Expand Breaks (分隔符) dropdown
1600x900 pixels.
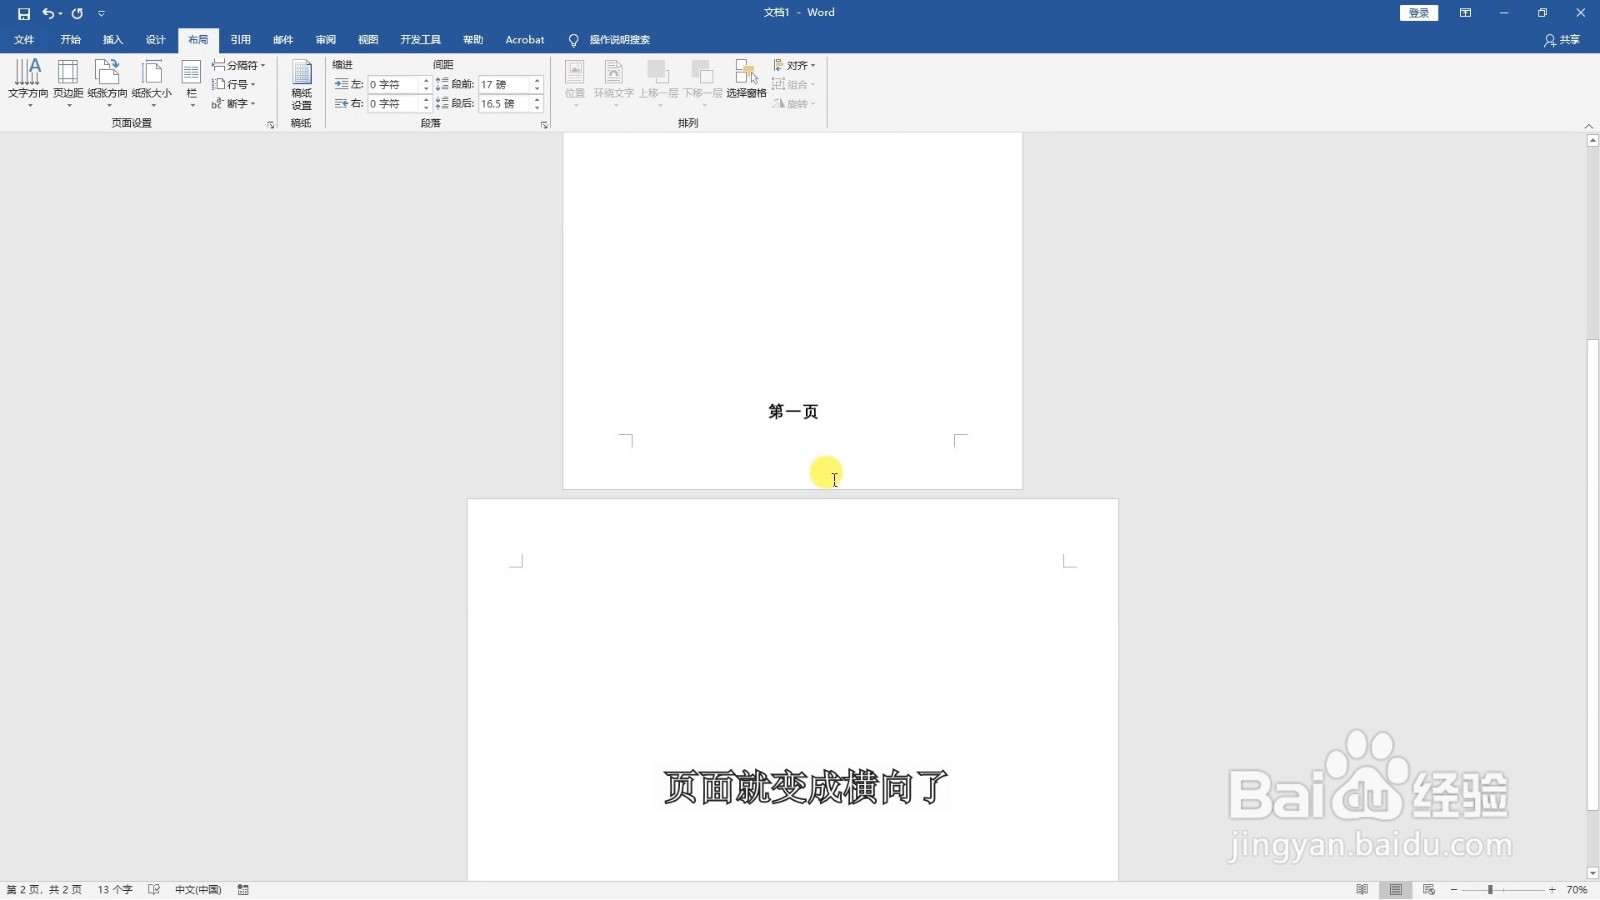tap(238, 65)
